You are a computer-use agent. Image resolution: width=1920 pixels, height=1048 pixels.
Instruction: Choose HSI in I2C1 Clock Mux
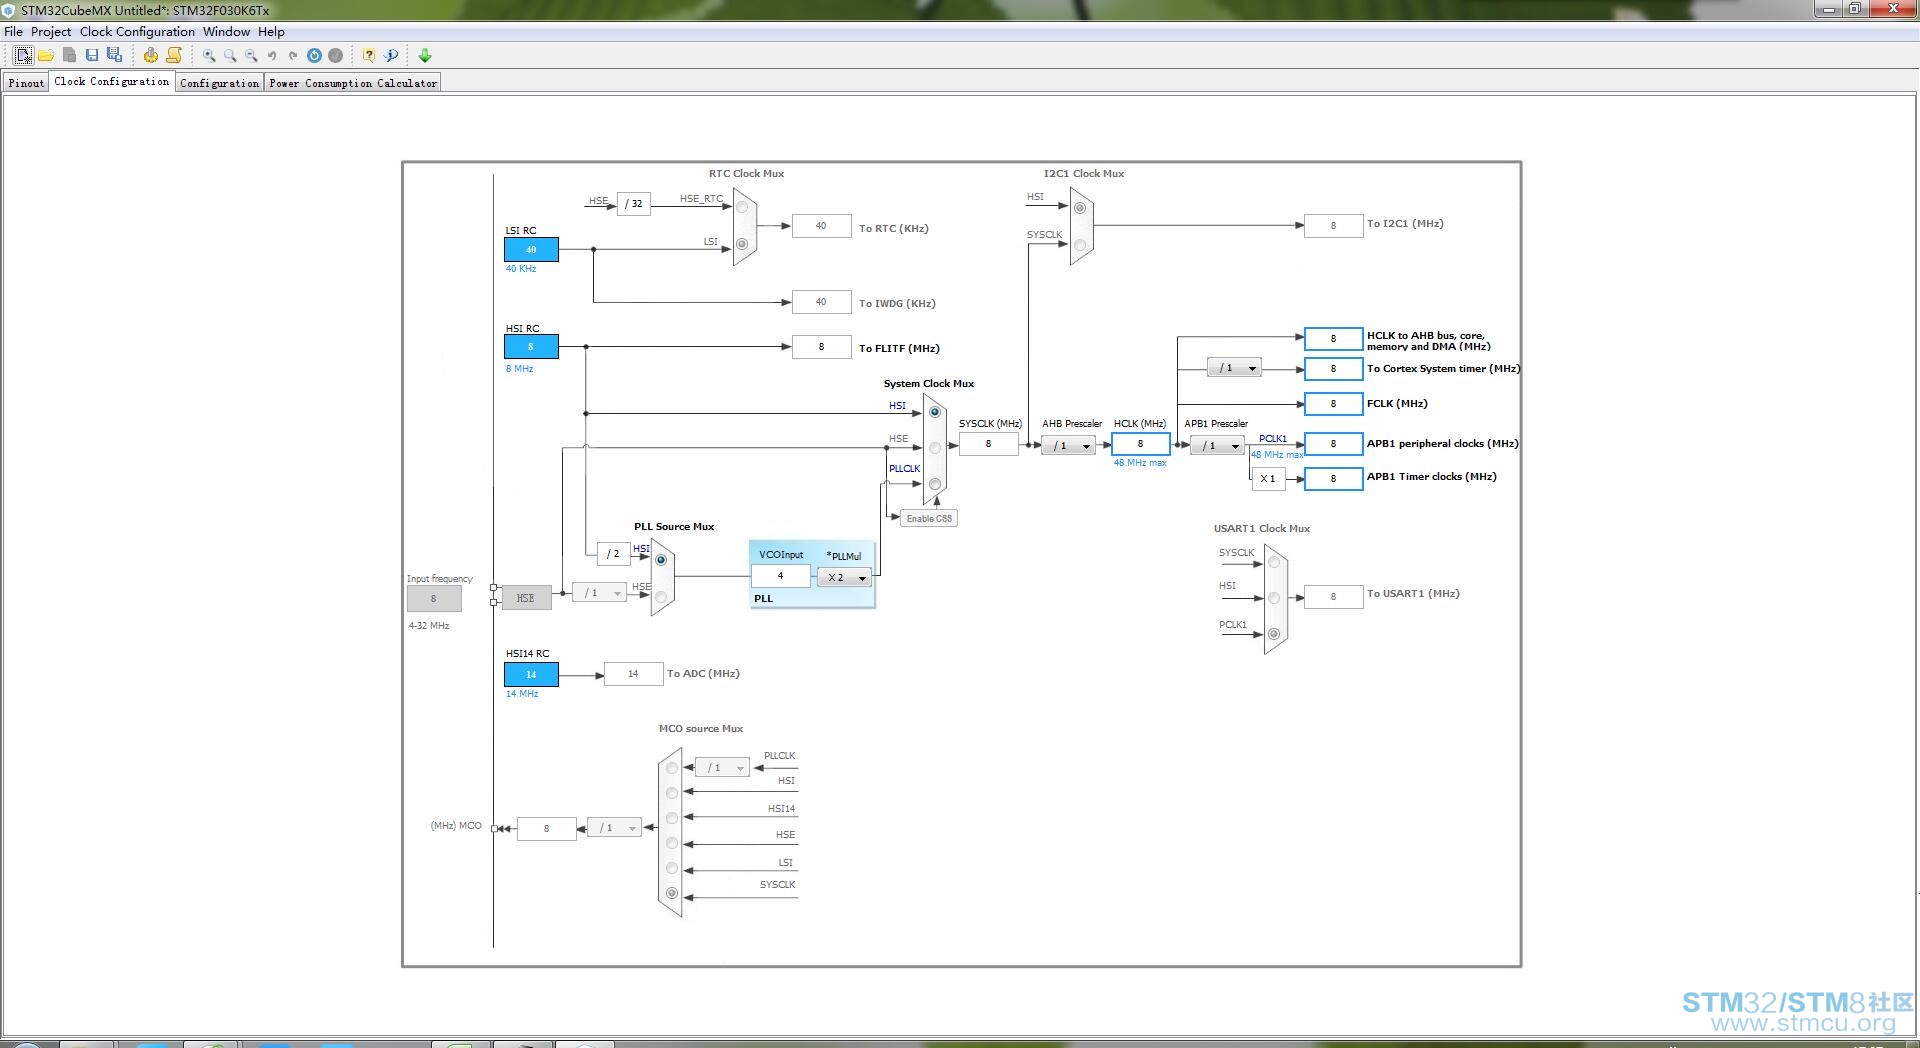pos(1080,208)
